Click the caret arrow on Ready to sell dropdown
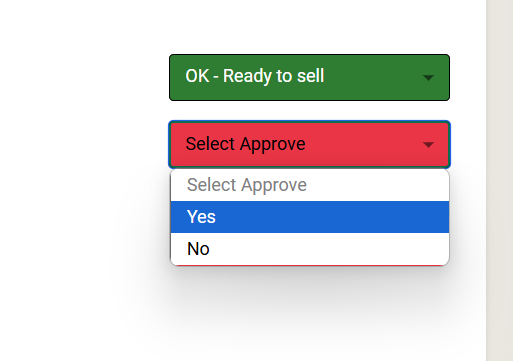The width and height of the screenshot is (513, 361). click(x=428, y=78)
